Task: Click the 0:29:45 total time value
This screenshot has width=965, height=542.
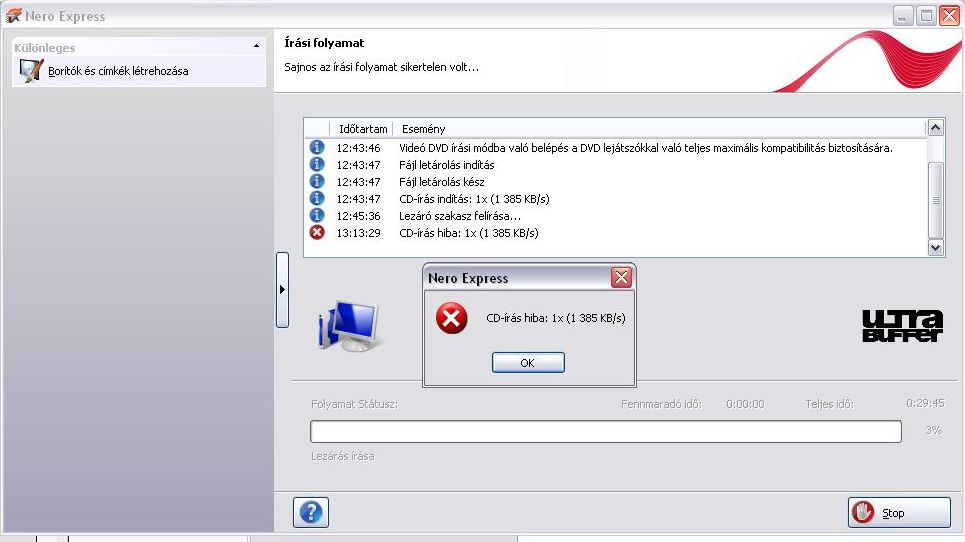Action: click(x=925, y=404)
